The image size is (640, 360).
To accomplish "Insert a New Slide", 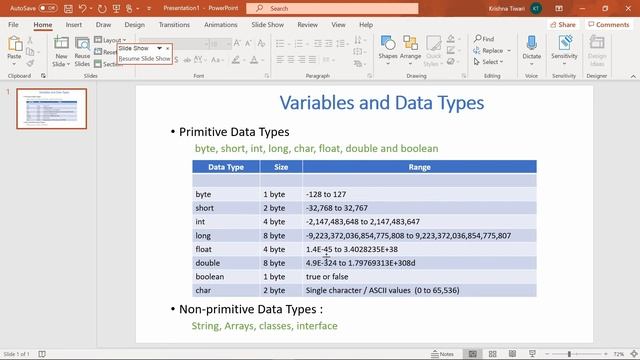I will [61, 44].
